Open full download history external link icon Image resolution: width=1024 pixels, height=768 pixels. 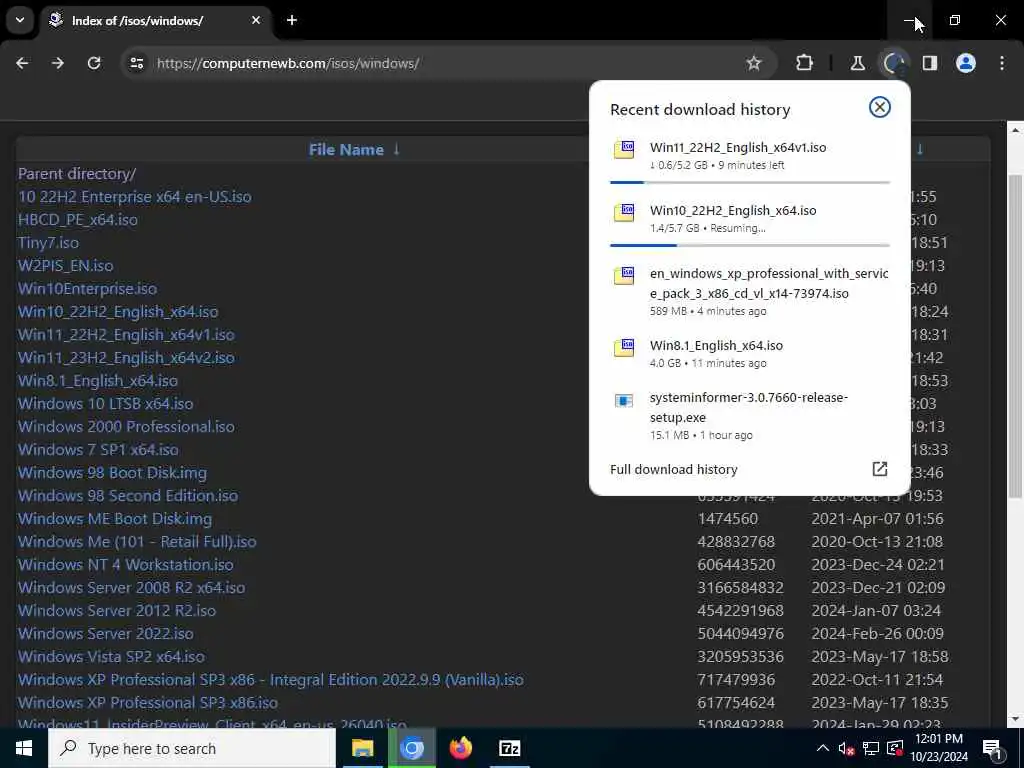click(880, 469)
